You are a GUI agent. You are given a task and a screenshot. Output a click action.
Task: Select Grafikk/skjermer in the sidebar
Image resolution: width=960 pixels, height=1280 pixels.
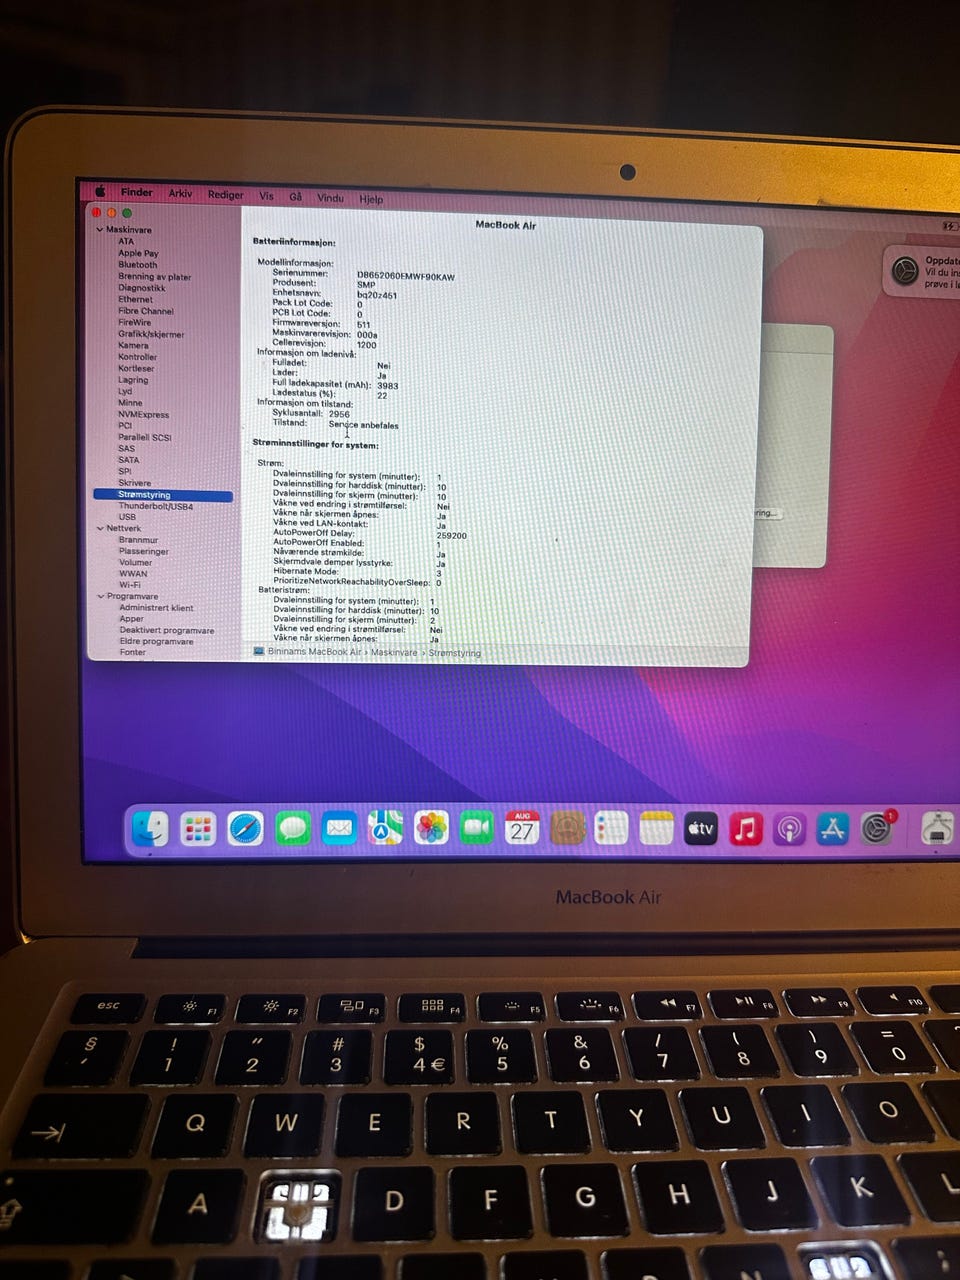coord(151,334)
